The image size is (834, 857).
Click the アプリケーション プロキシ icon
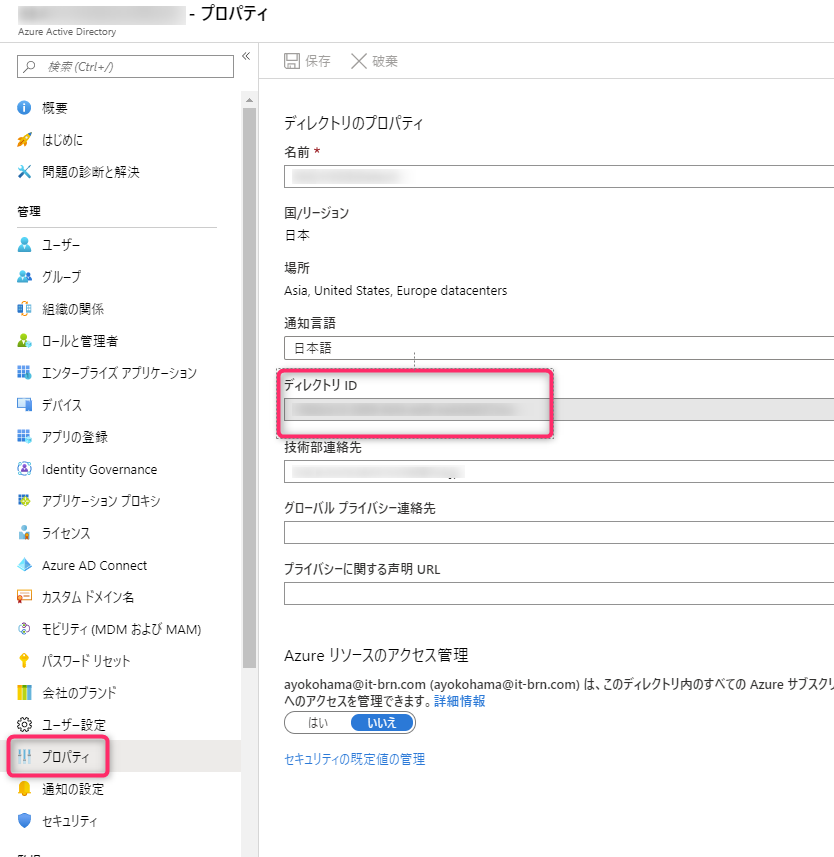pyautogui.click(x=24, y=501)
